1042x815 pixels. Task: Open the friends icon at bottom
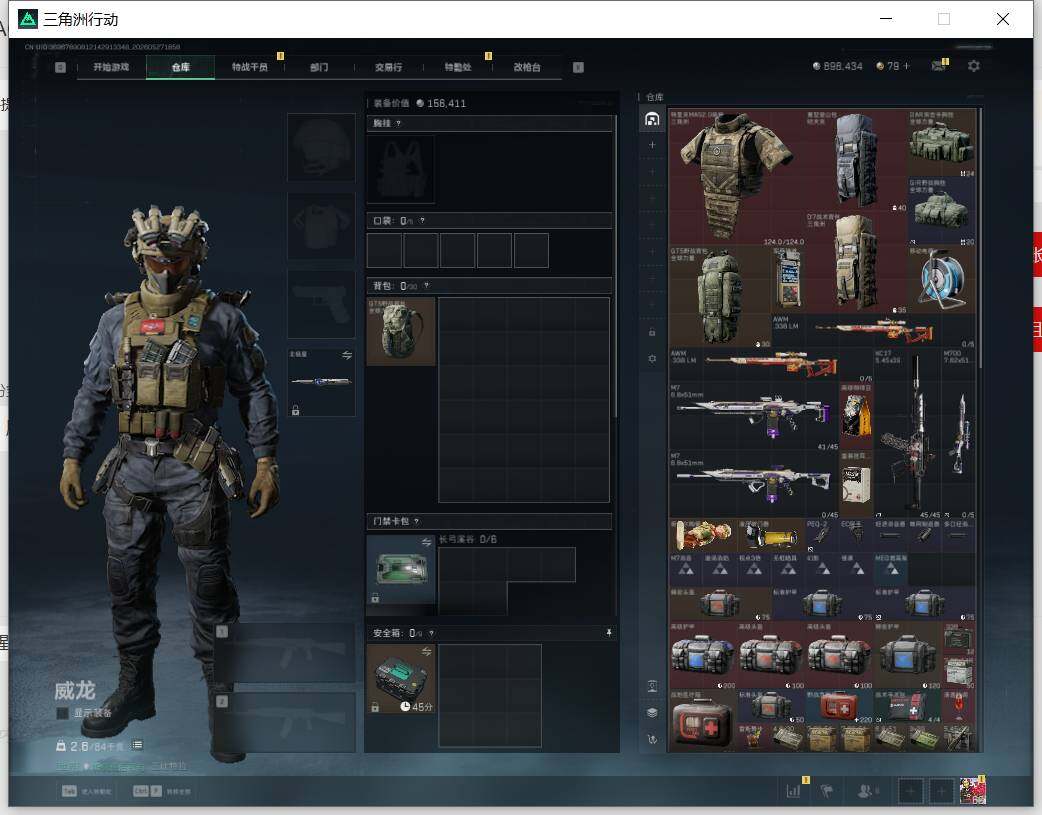865,791
